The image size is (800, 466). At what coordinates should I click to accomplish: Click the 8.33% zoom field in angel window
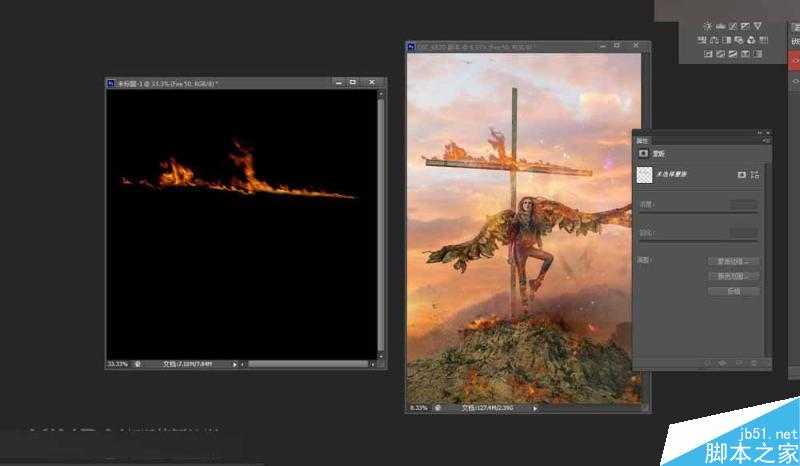pos(418,408)
